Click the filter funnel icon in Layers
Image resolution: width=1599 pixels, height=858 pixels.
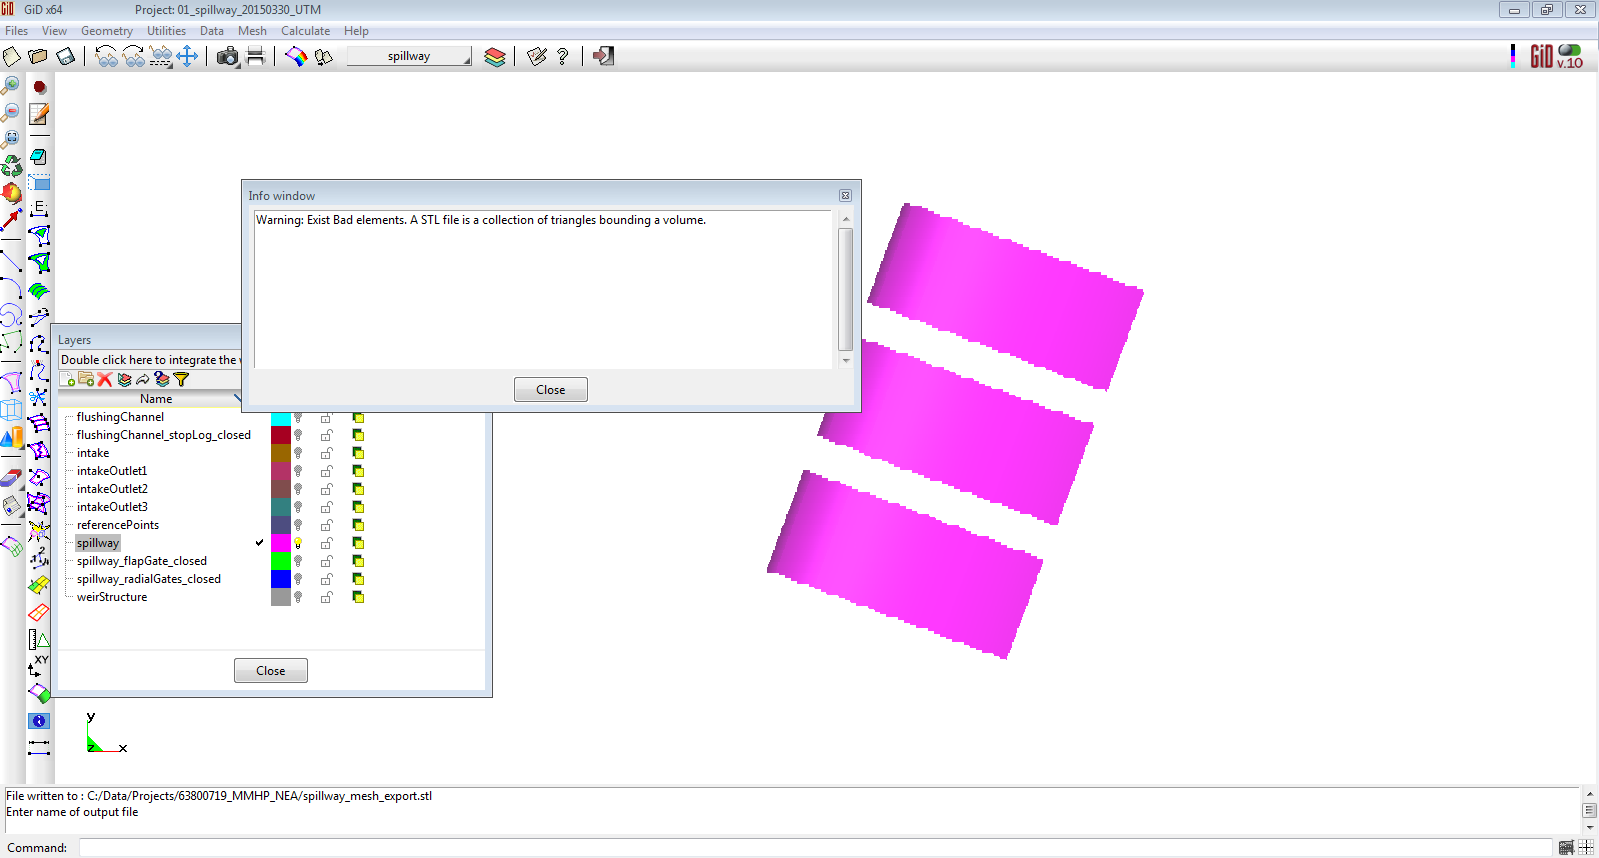181,380
